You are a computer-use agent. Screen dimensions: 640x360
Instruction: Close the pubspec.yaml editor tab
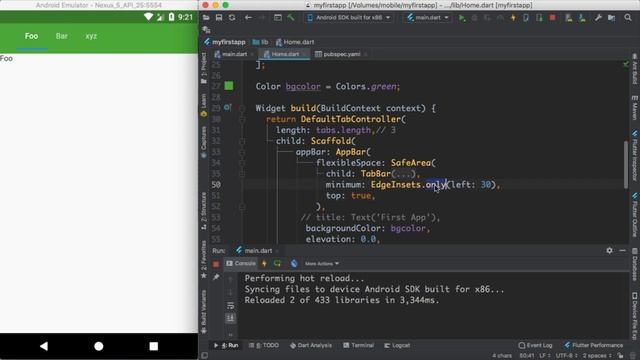365,54
